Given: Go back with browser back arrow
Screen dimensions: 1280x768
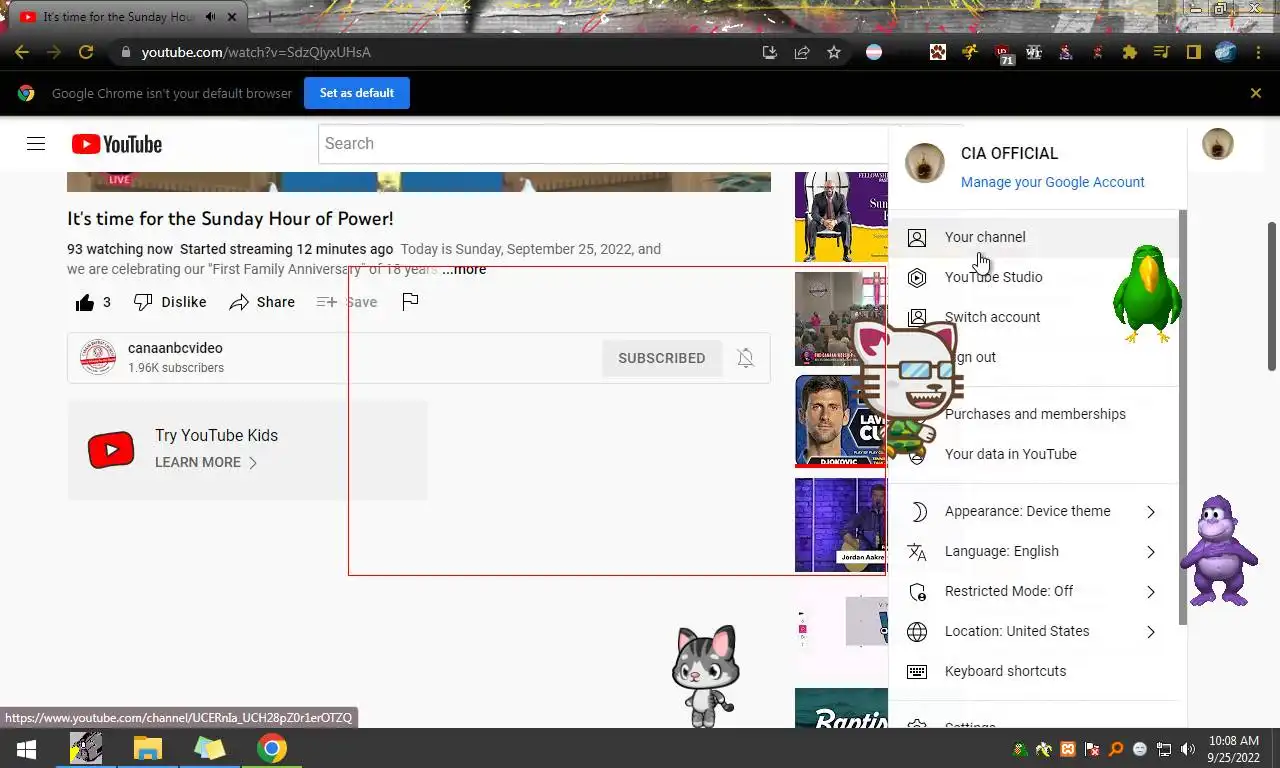Looking at the screenshot, I should click(22, 52).
